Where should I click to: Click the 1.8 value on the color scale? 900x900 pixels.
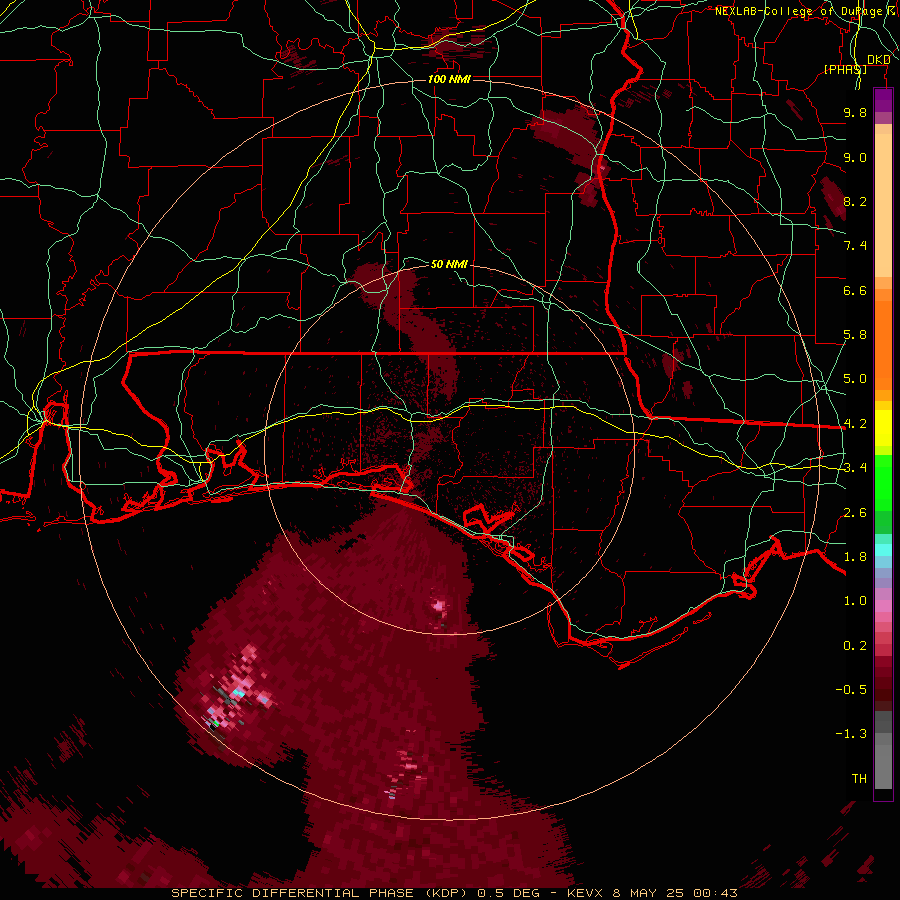(855, 557)
